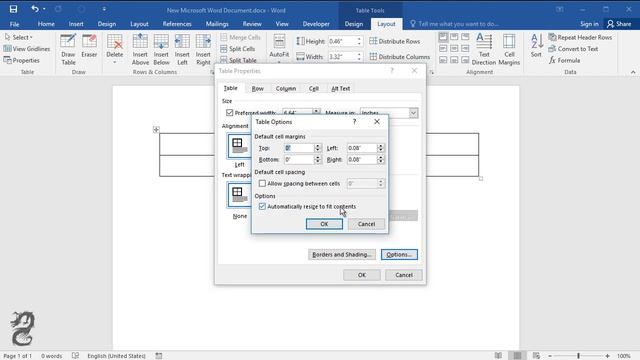The image size is (640, 360).
Task: Enable Allow spacing between cells
Action: (x=262, y=183)
